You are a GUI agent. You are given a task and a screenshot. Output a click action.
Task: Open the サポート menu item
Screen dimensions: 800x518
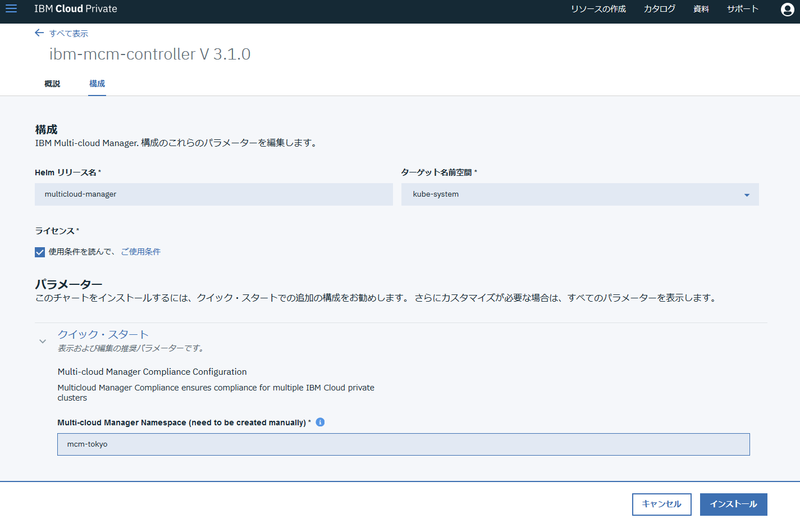tap(742, 9)
